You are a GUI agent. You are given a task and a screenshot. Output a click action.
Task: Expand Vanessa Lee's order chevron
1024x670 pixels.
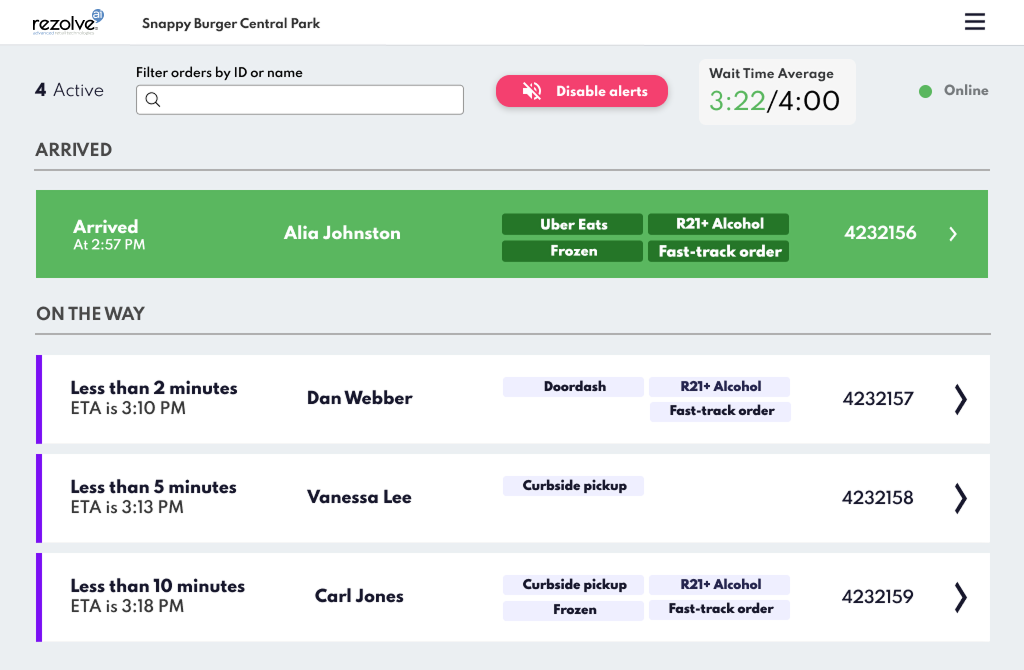pos(960,498)
